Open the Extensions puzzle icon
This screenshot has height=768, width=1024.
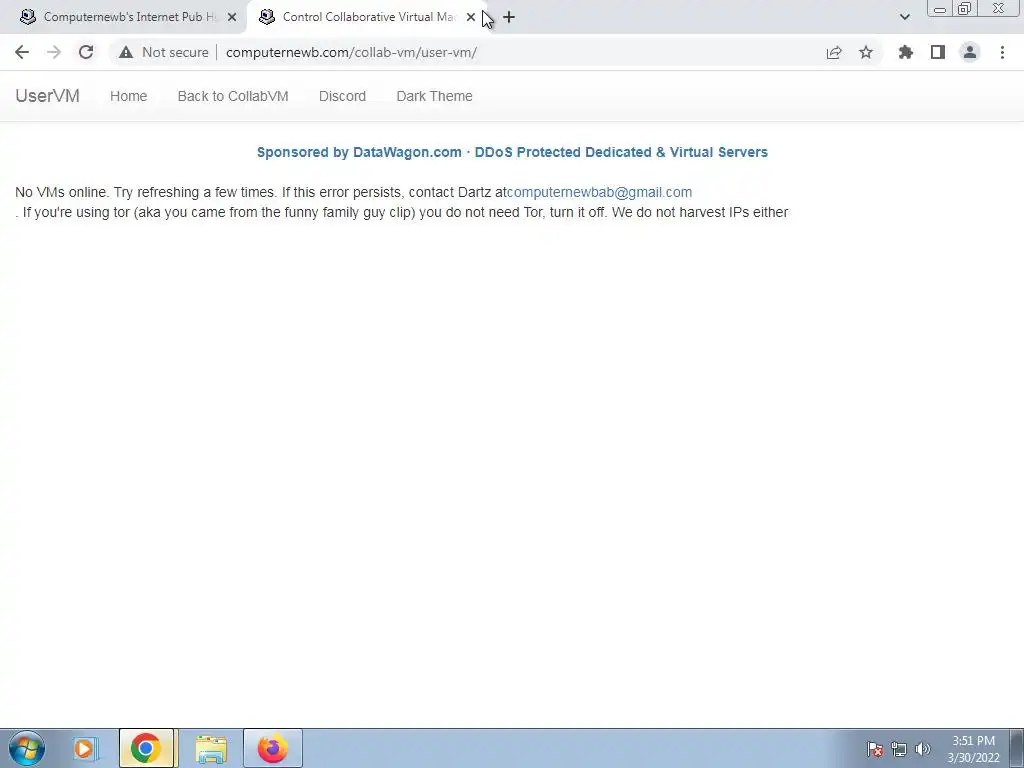pyautogui.click(x=906, y=52)
